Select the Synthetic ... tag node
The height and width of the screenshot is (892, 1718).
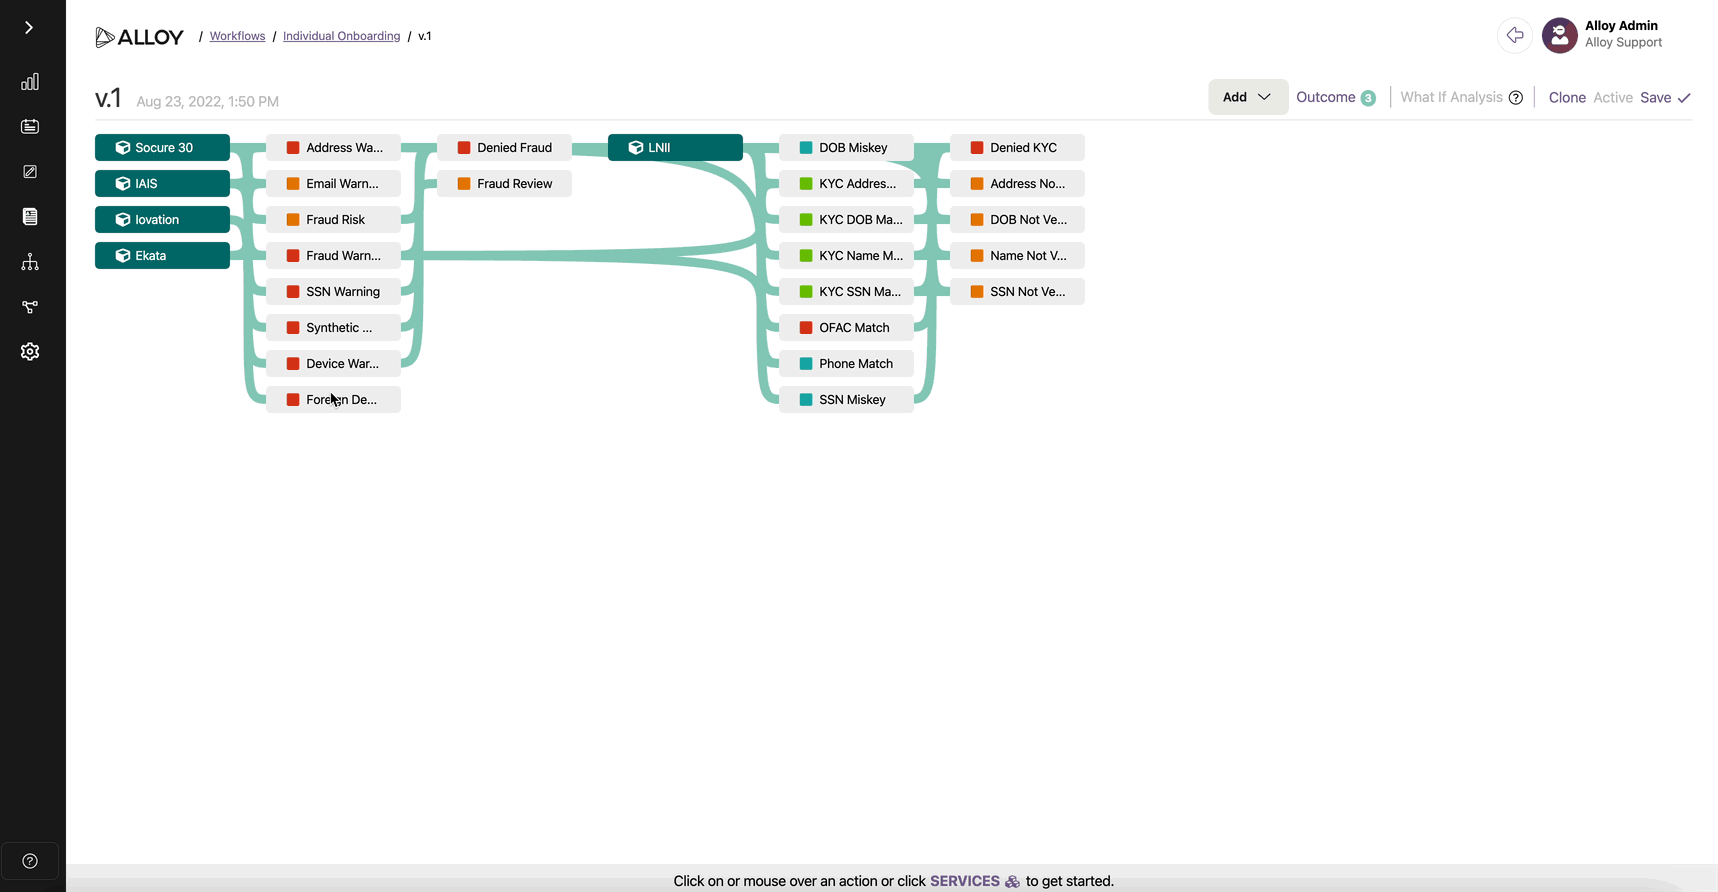[333, 327]
